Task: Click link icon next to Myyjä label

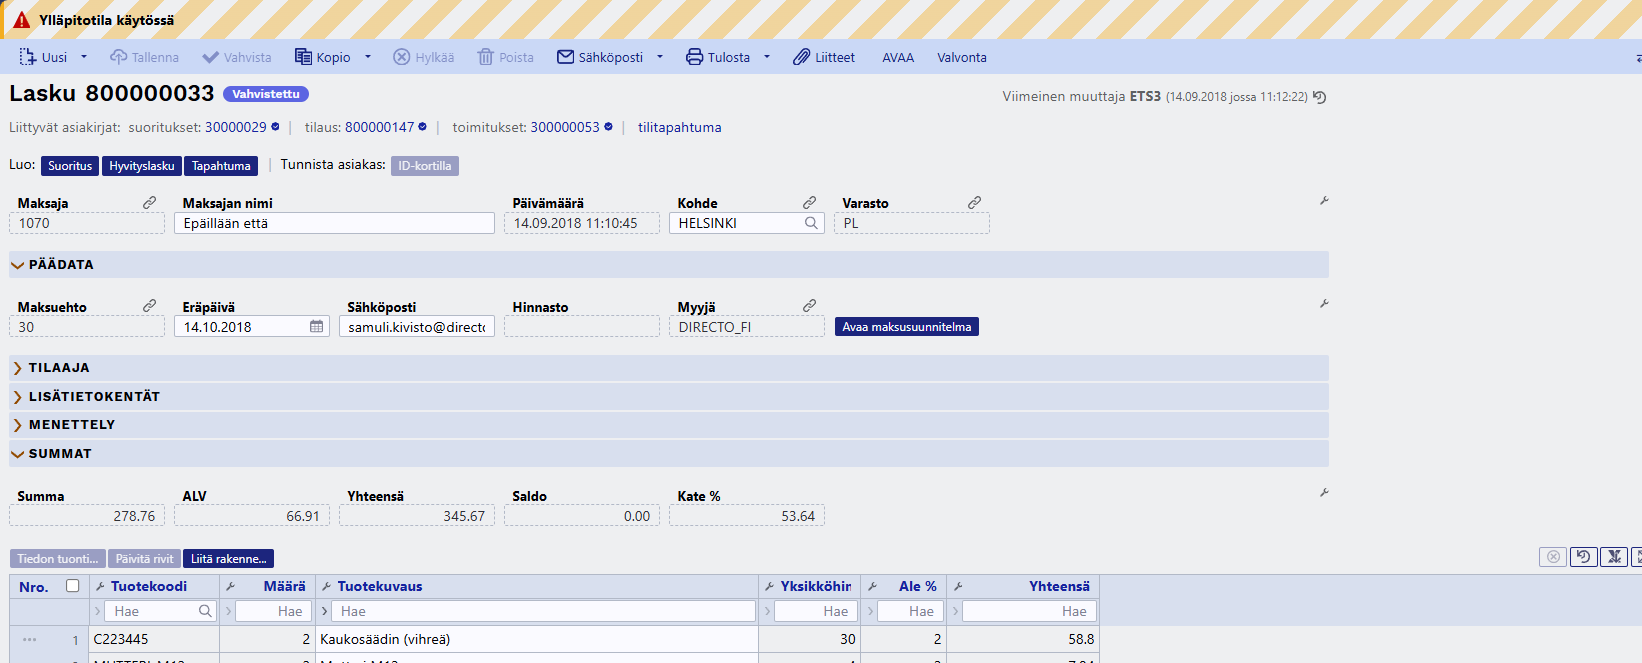Action: tap(809, 306)
